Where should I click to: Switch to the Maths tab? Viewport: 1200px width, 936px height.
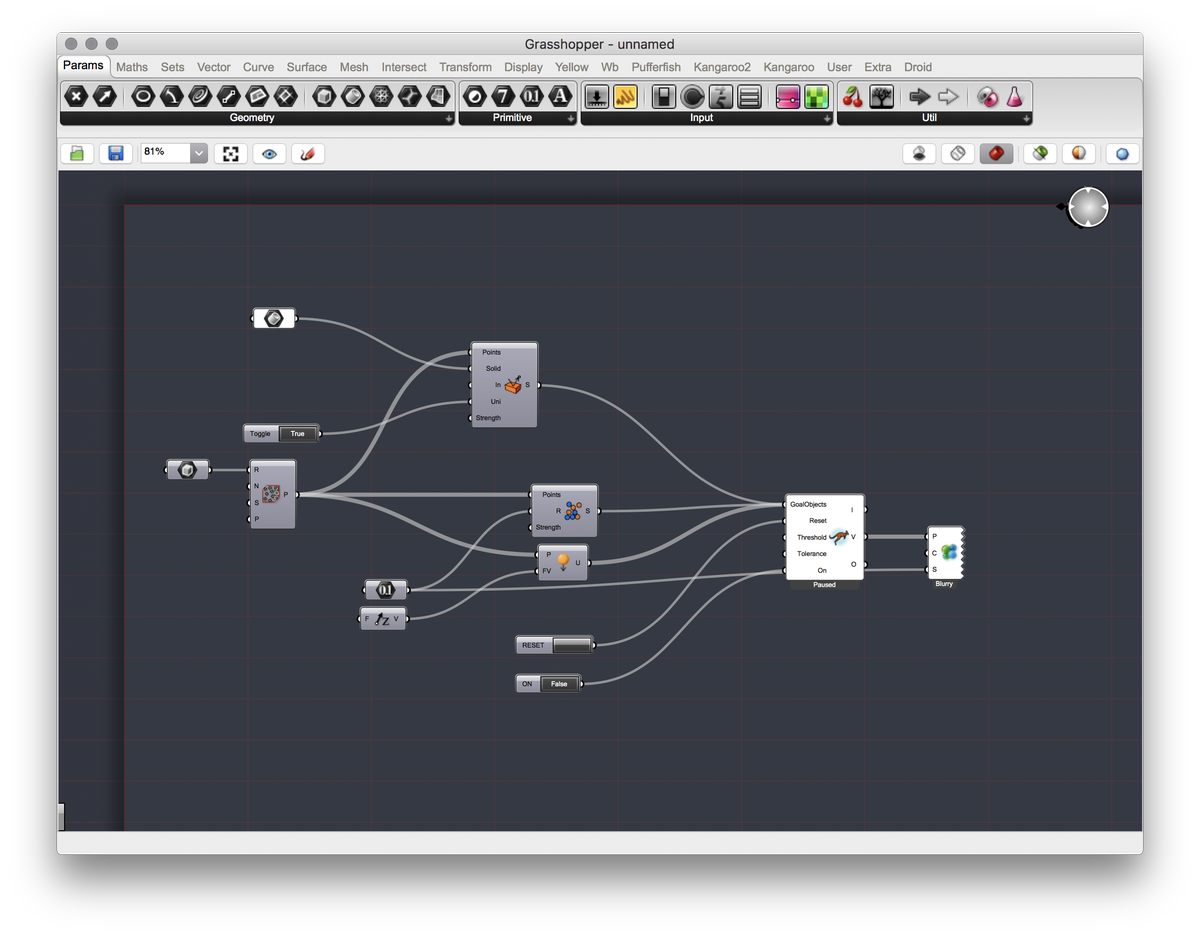(x=132, y=67)
